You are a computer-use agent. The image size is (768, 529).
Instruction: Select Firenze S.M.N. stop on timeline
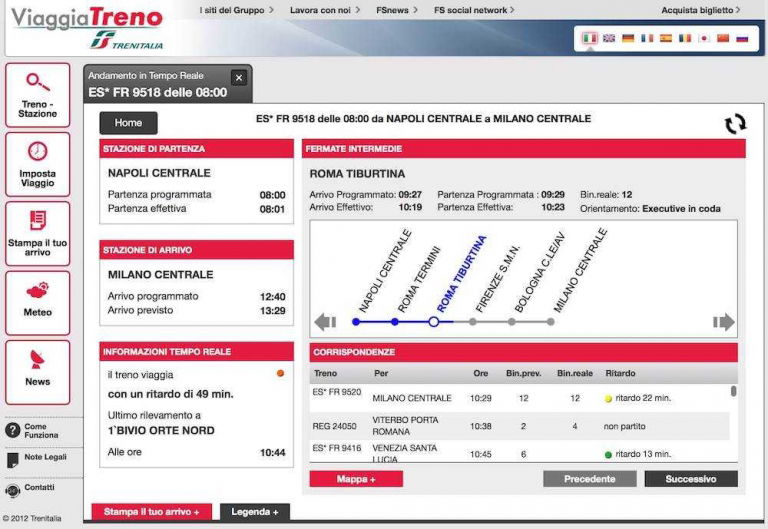[x=473, y=322]
